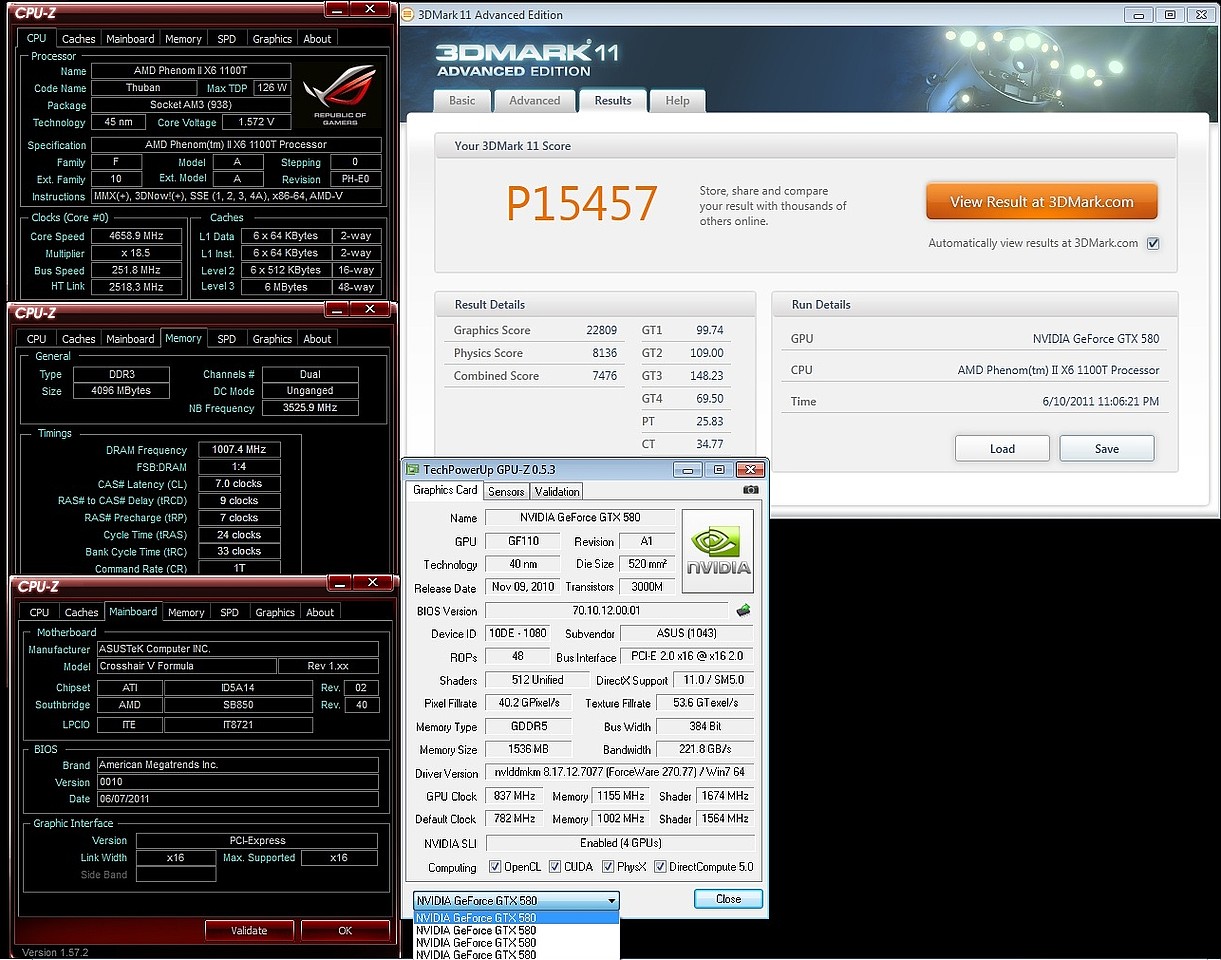Viewport: 1221px width, 960px height.
Task: Select the last GTX 580 dropdown entry
Action: tap(516, 954)
